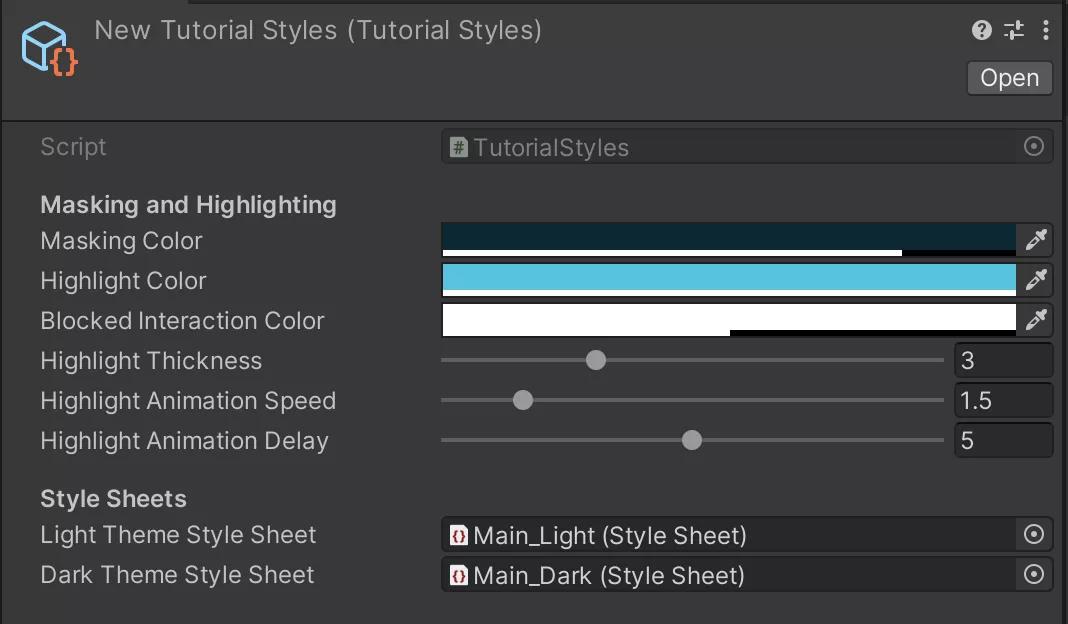Click the Highlight Thickness slider handle
The width and height of the screenshot is (1068, 624).
(x=596, y=360)
